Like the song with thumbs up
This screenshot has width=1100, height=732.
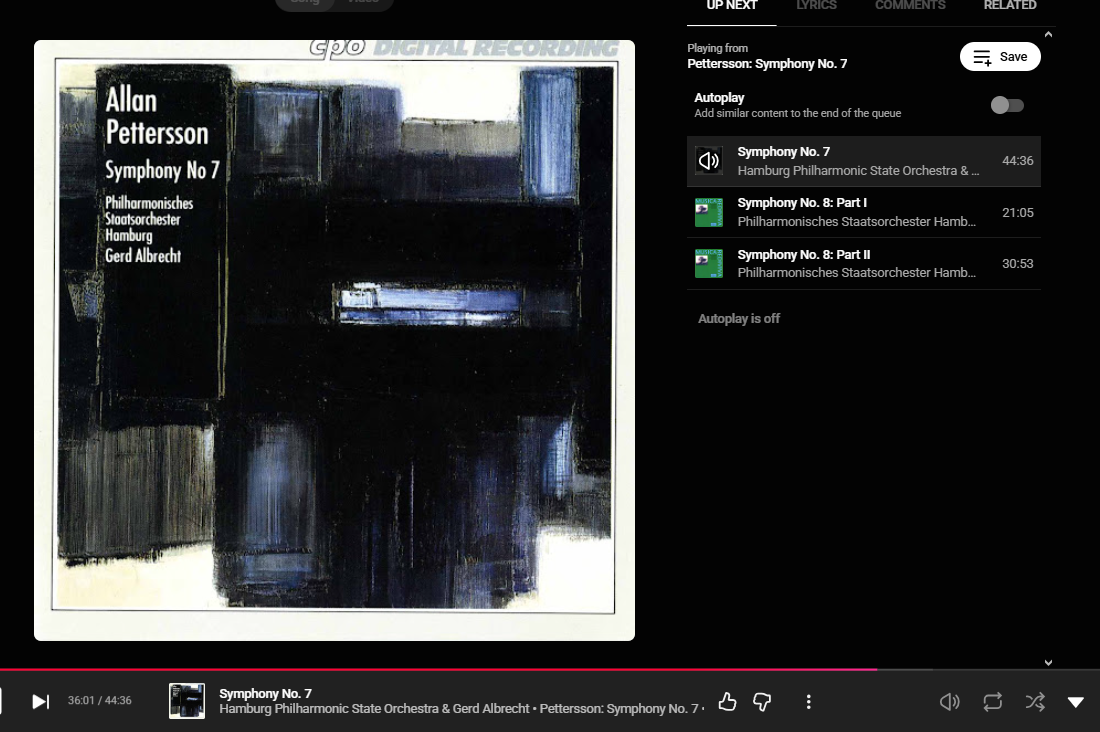[x=727, y=701]
